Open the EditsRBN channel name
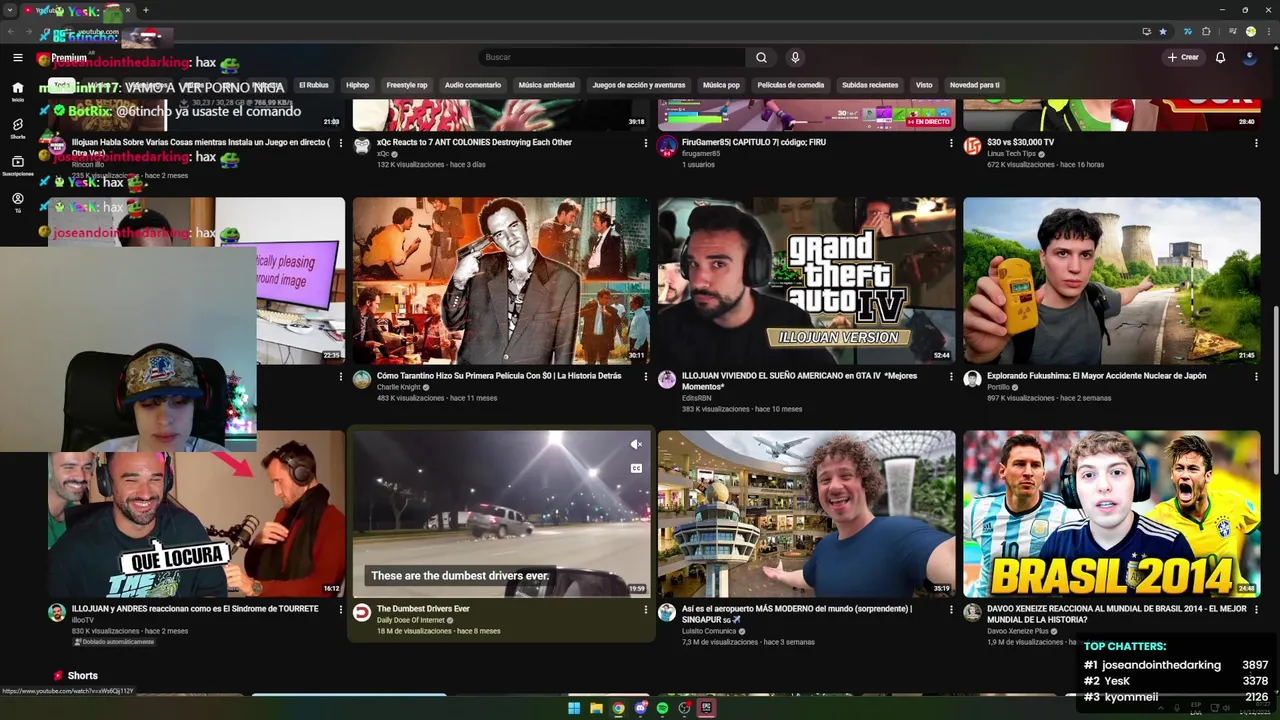Image resolution: width=1280 pixels, height=720 pixels. [x=697, y=398]
